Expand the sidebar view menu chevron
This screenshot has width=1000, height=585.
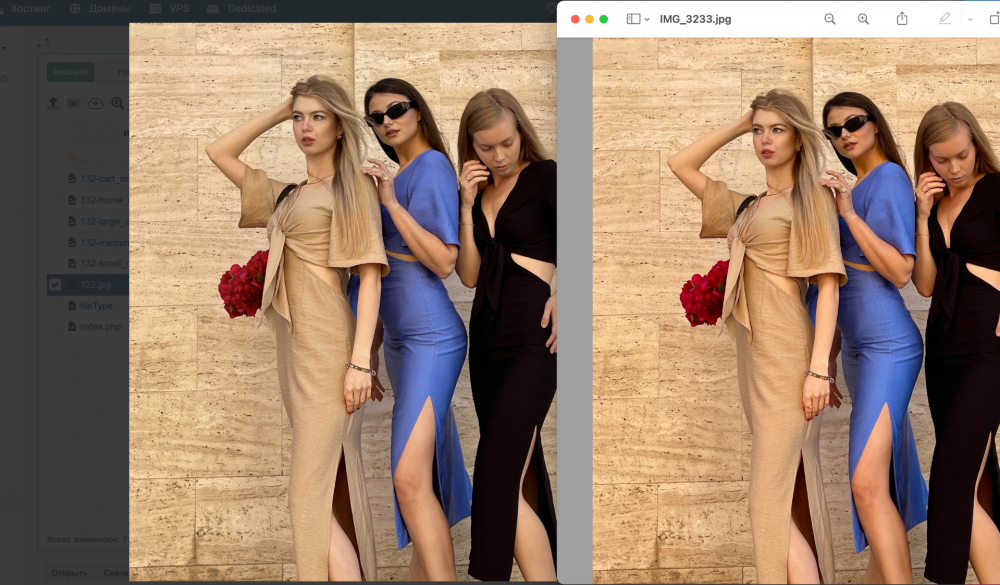tap(647, 20)
